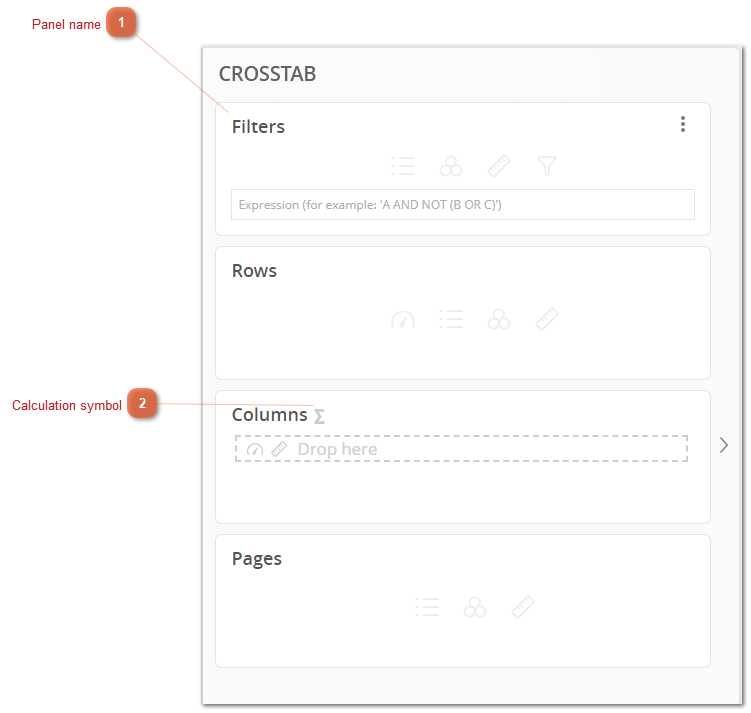The height and width of the screenshot is (713, 751).
Task: Focus the filter Expression input field
Action: click(x=463, y=204)
